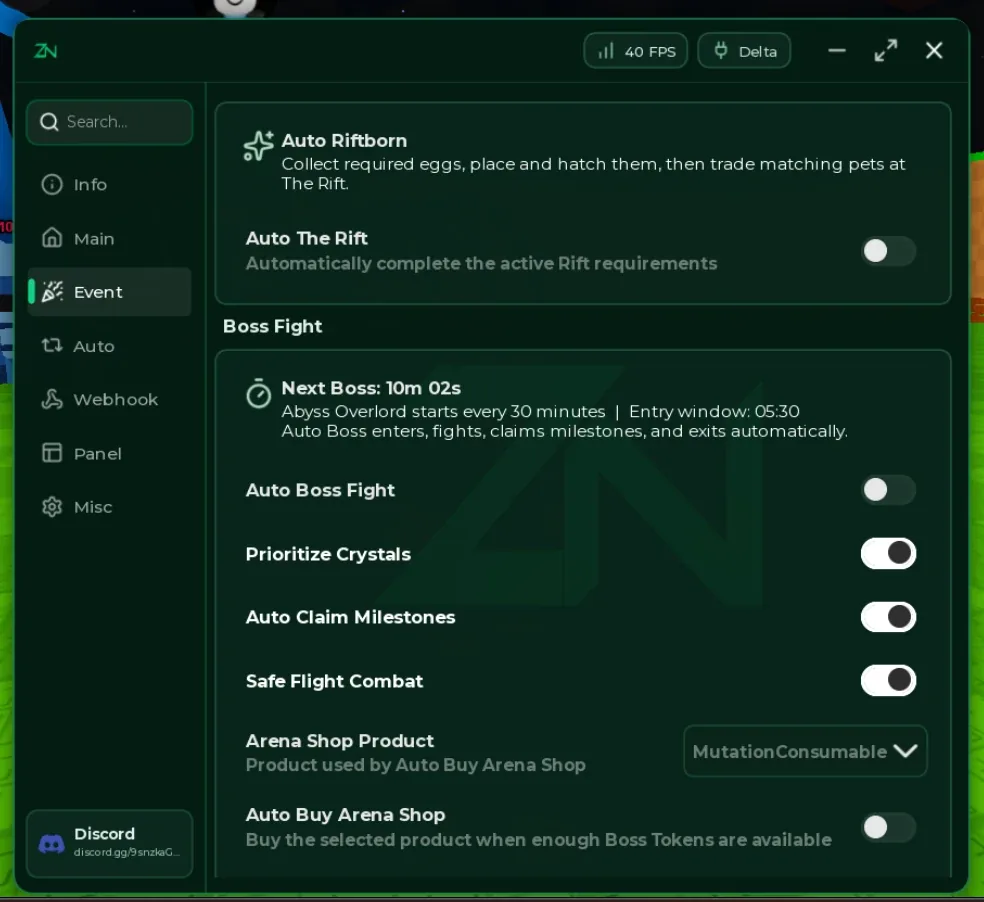Click the ZN logo icon
Viewport: 984px width, 902px height.
(x=45, y=51)
